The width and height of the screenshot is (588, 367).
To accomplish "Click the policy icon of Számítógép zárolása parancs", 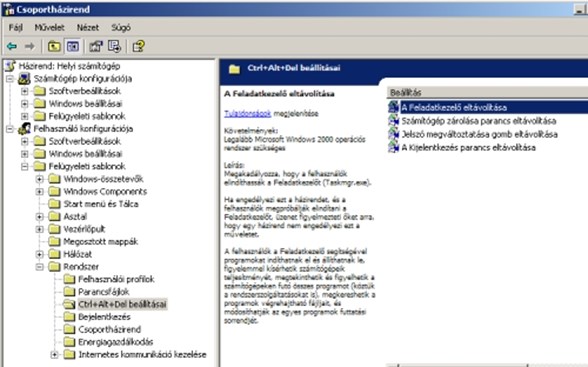I will point(393,121).
